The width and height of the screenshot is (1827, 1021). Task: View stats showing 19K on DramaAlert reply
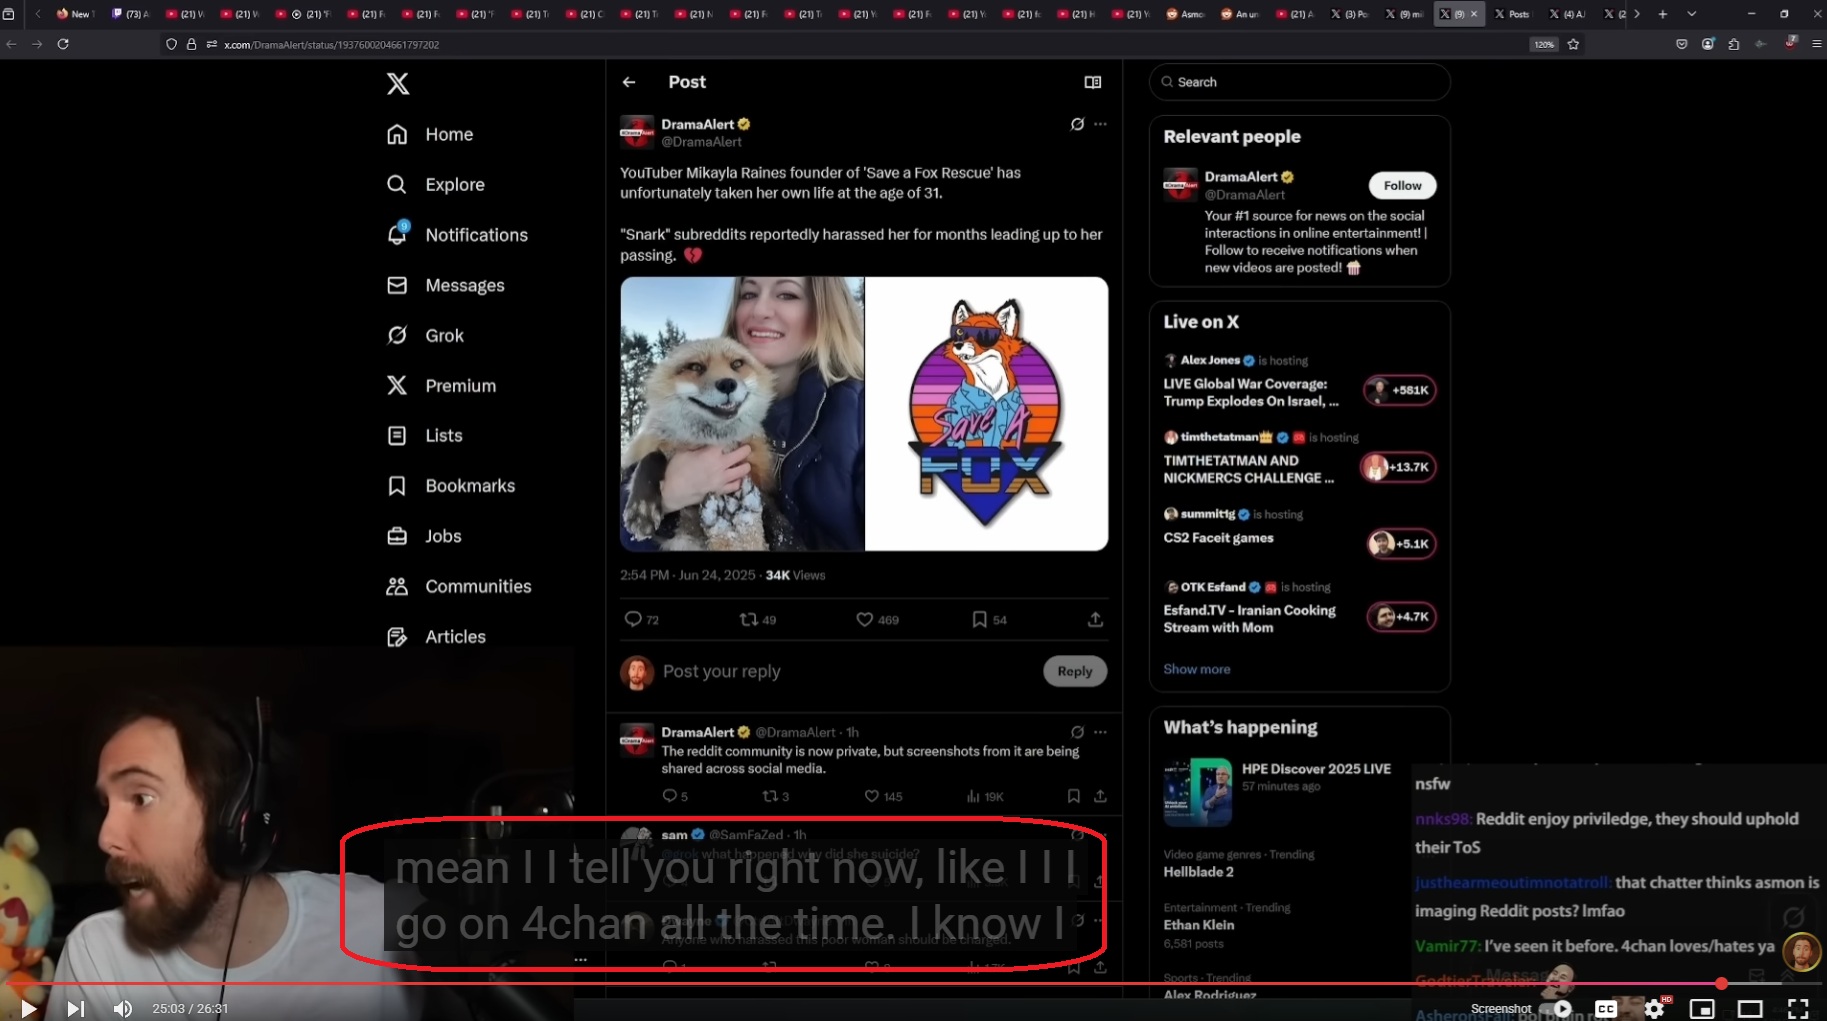click(x=985, y=796)
